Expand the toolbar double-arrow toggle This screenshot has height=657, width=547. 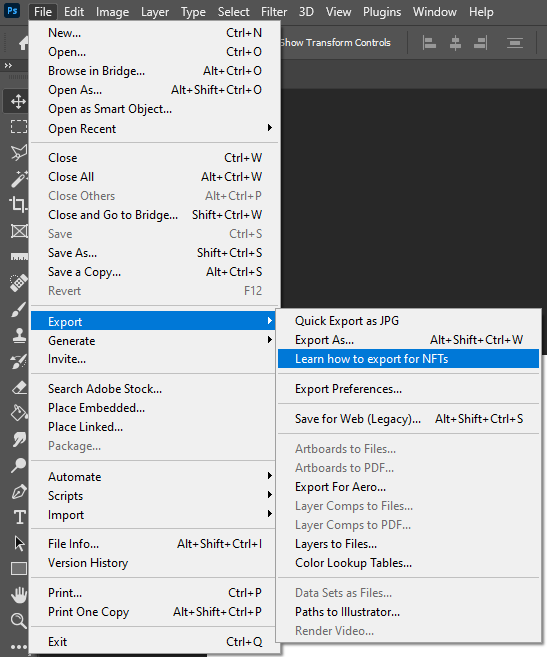point(8,65)
